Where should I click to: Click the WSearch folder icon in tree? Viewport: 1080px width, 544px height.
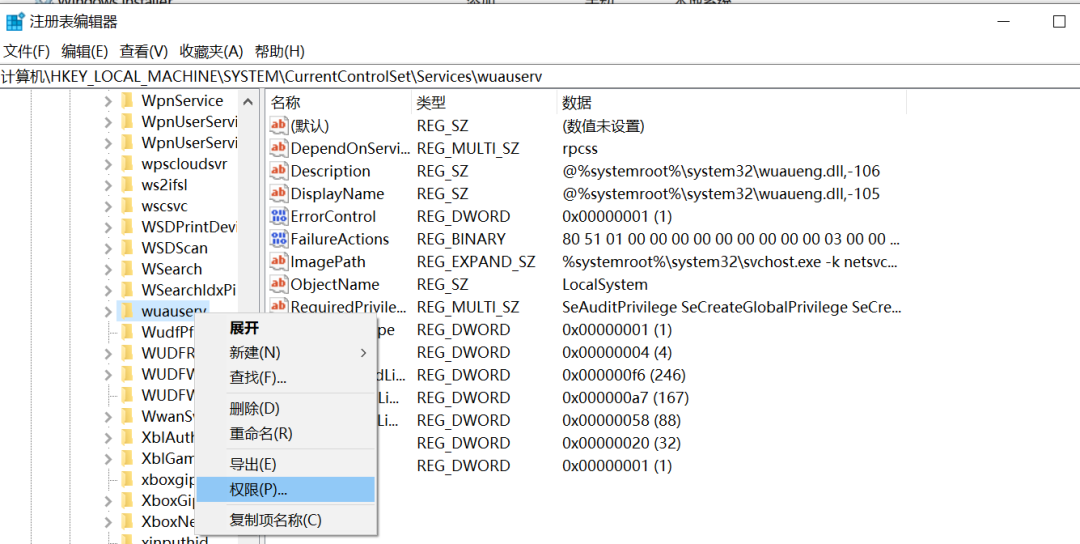127,269
